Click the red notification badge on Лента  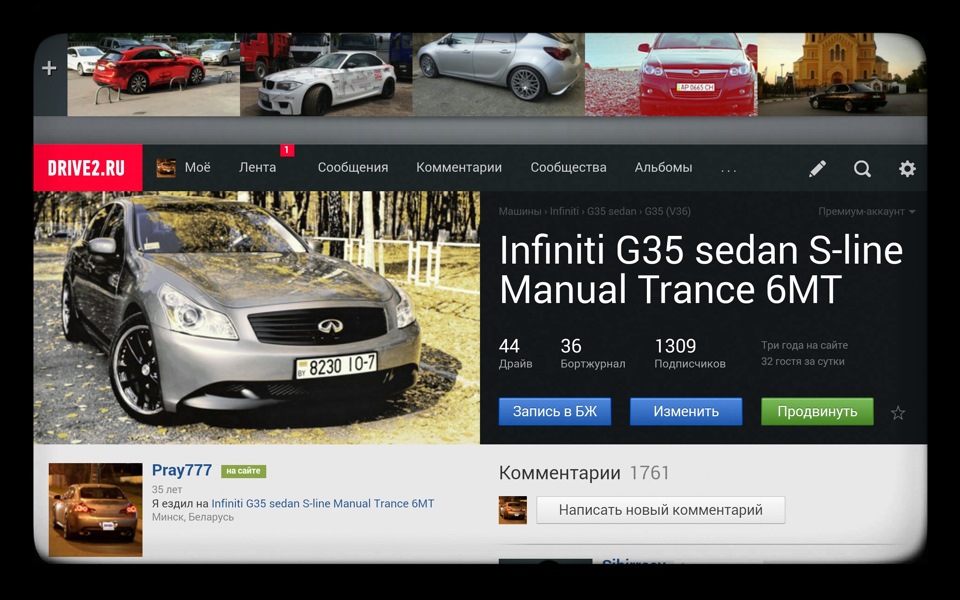(x=286, y=151)
